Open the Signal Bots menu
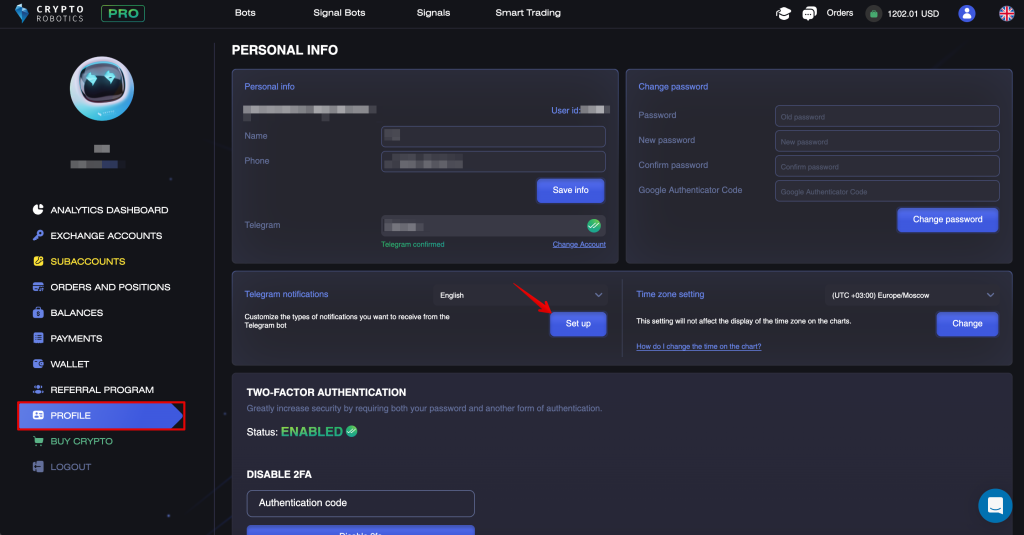 click(341, 13)
